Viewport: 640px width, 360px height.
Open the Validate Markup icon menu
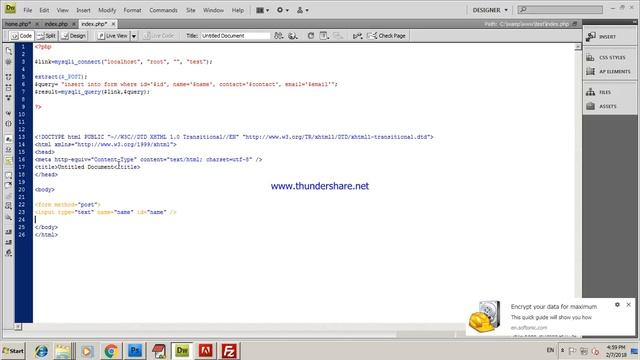click(x=358, y=36)
